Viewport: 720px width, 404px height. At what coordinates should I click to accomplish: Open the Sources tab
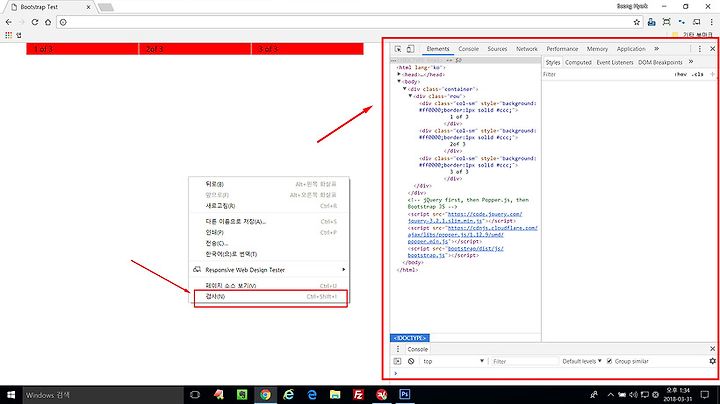pos(497,49)
